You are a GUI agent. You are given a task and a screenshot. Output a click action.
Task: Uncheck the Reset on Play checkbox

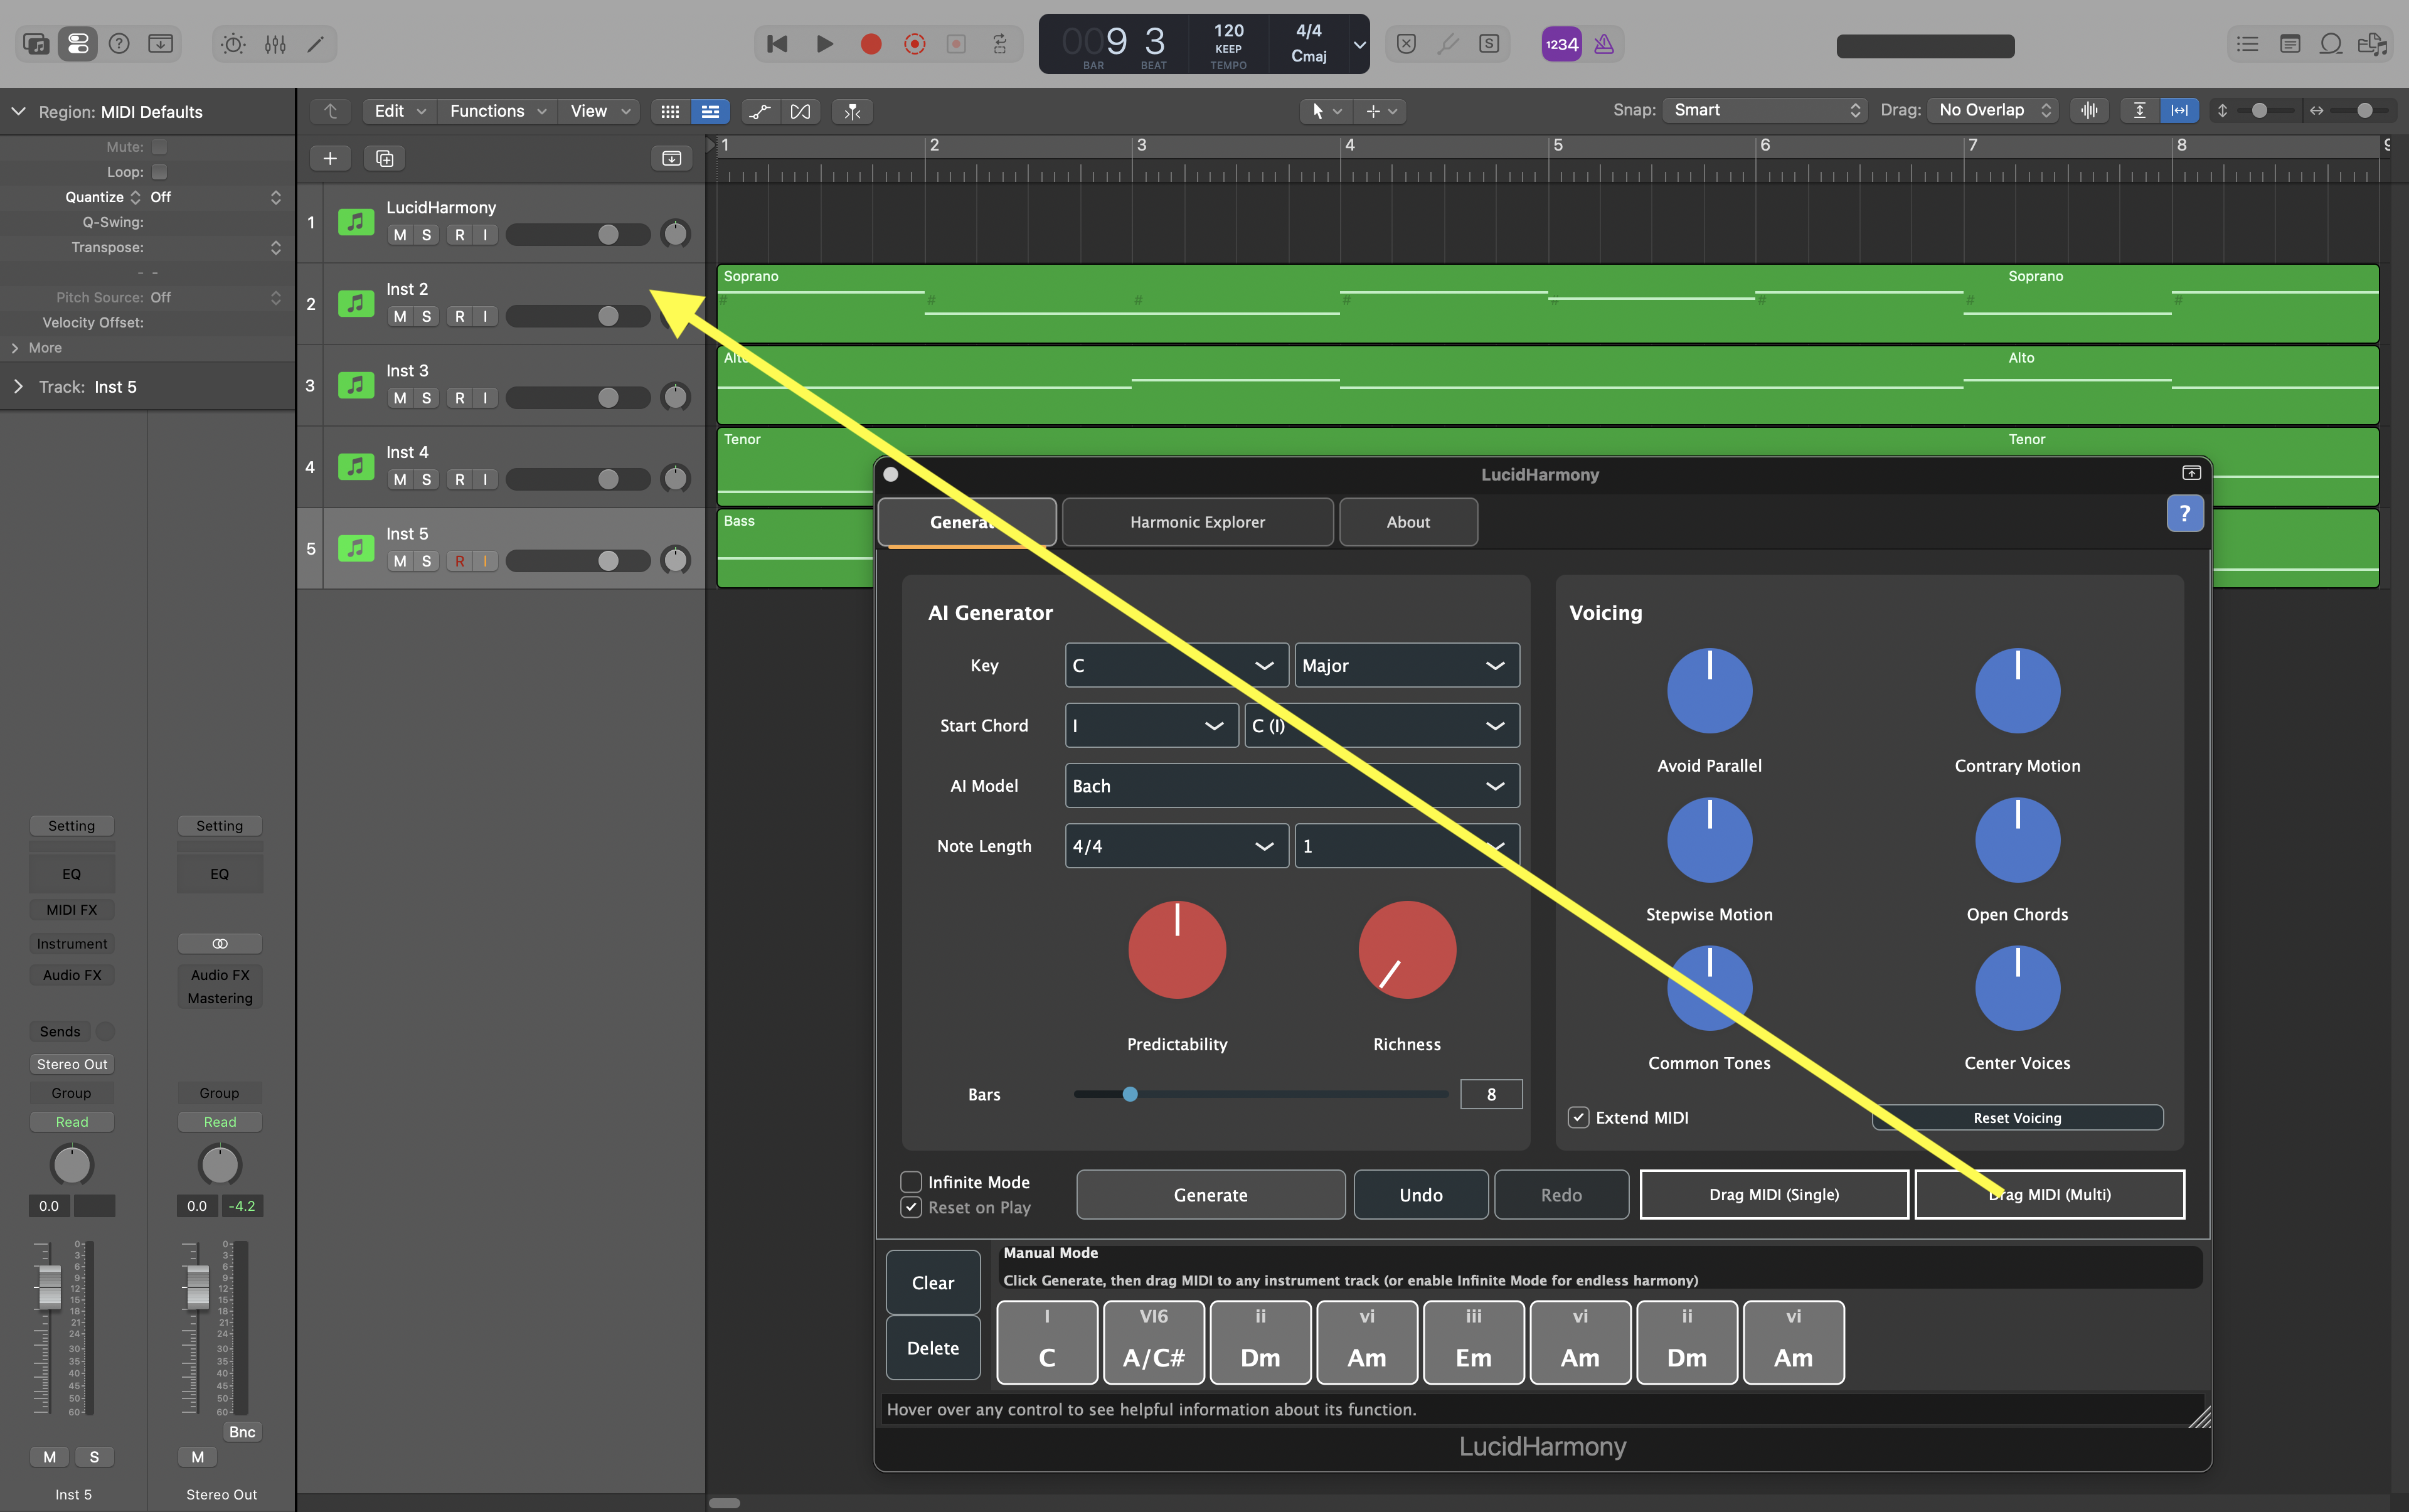pyautogui.click(x=911, y=1207)
